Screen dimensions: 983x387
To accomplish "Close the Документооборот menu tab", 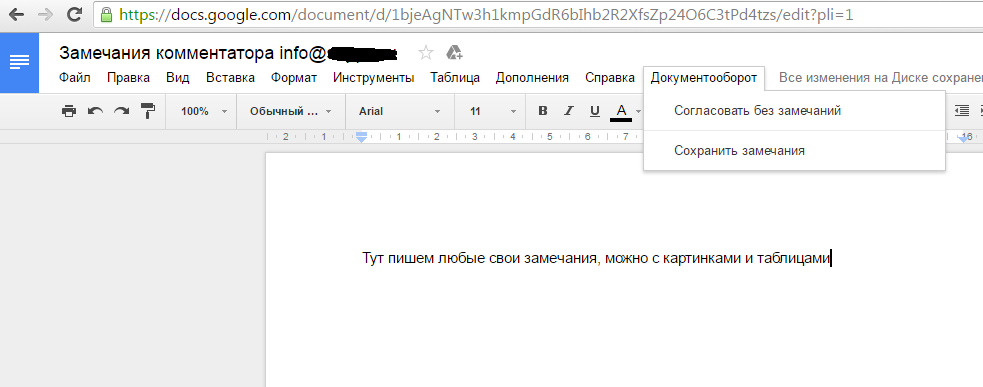I will click(704, 78).
